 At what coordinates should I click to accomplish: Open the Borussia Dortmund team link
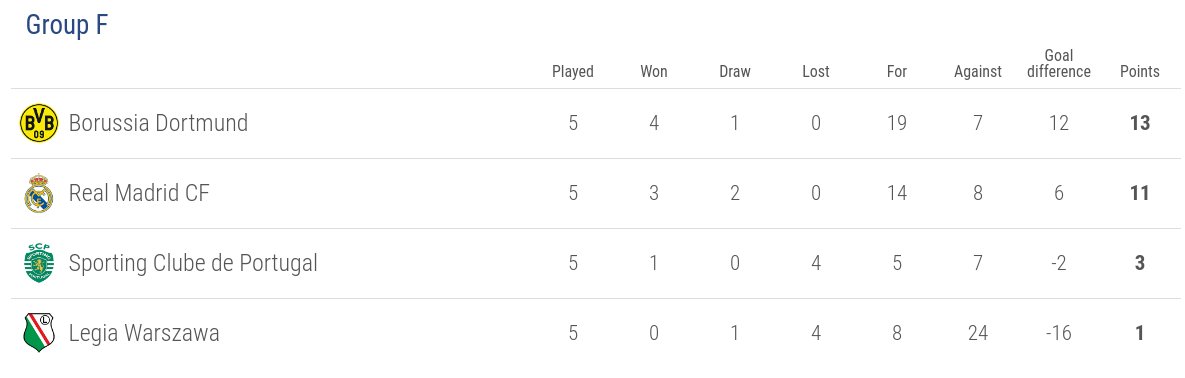[x=158, y=123]
